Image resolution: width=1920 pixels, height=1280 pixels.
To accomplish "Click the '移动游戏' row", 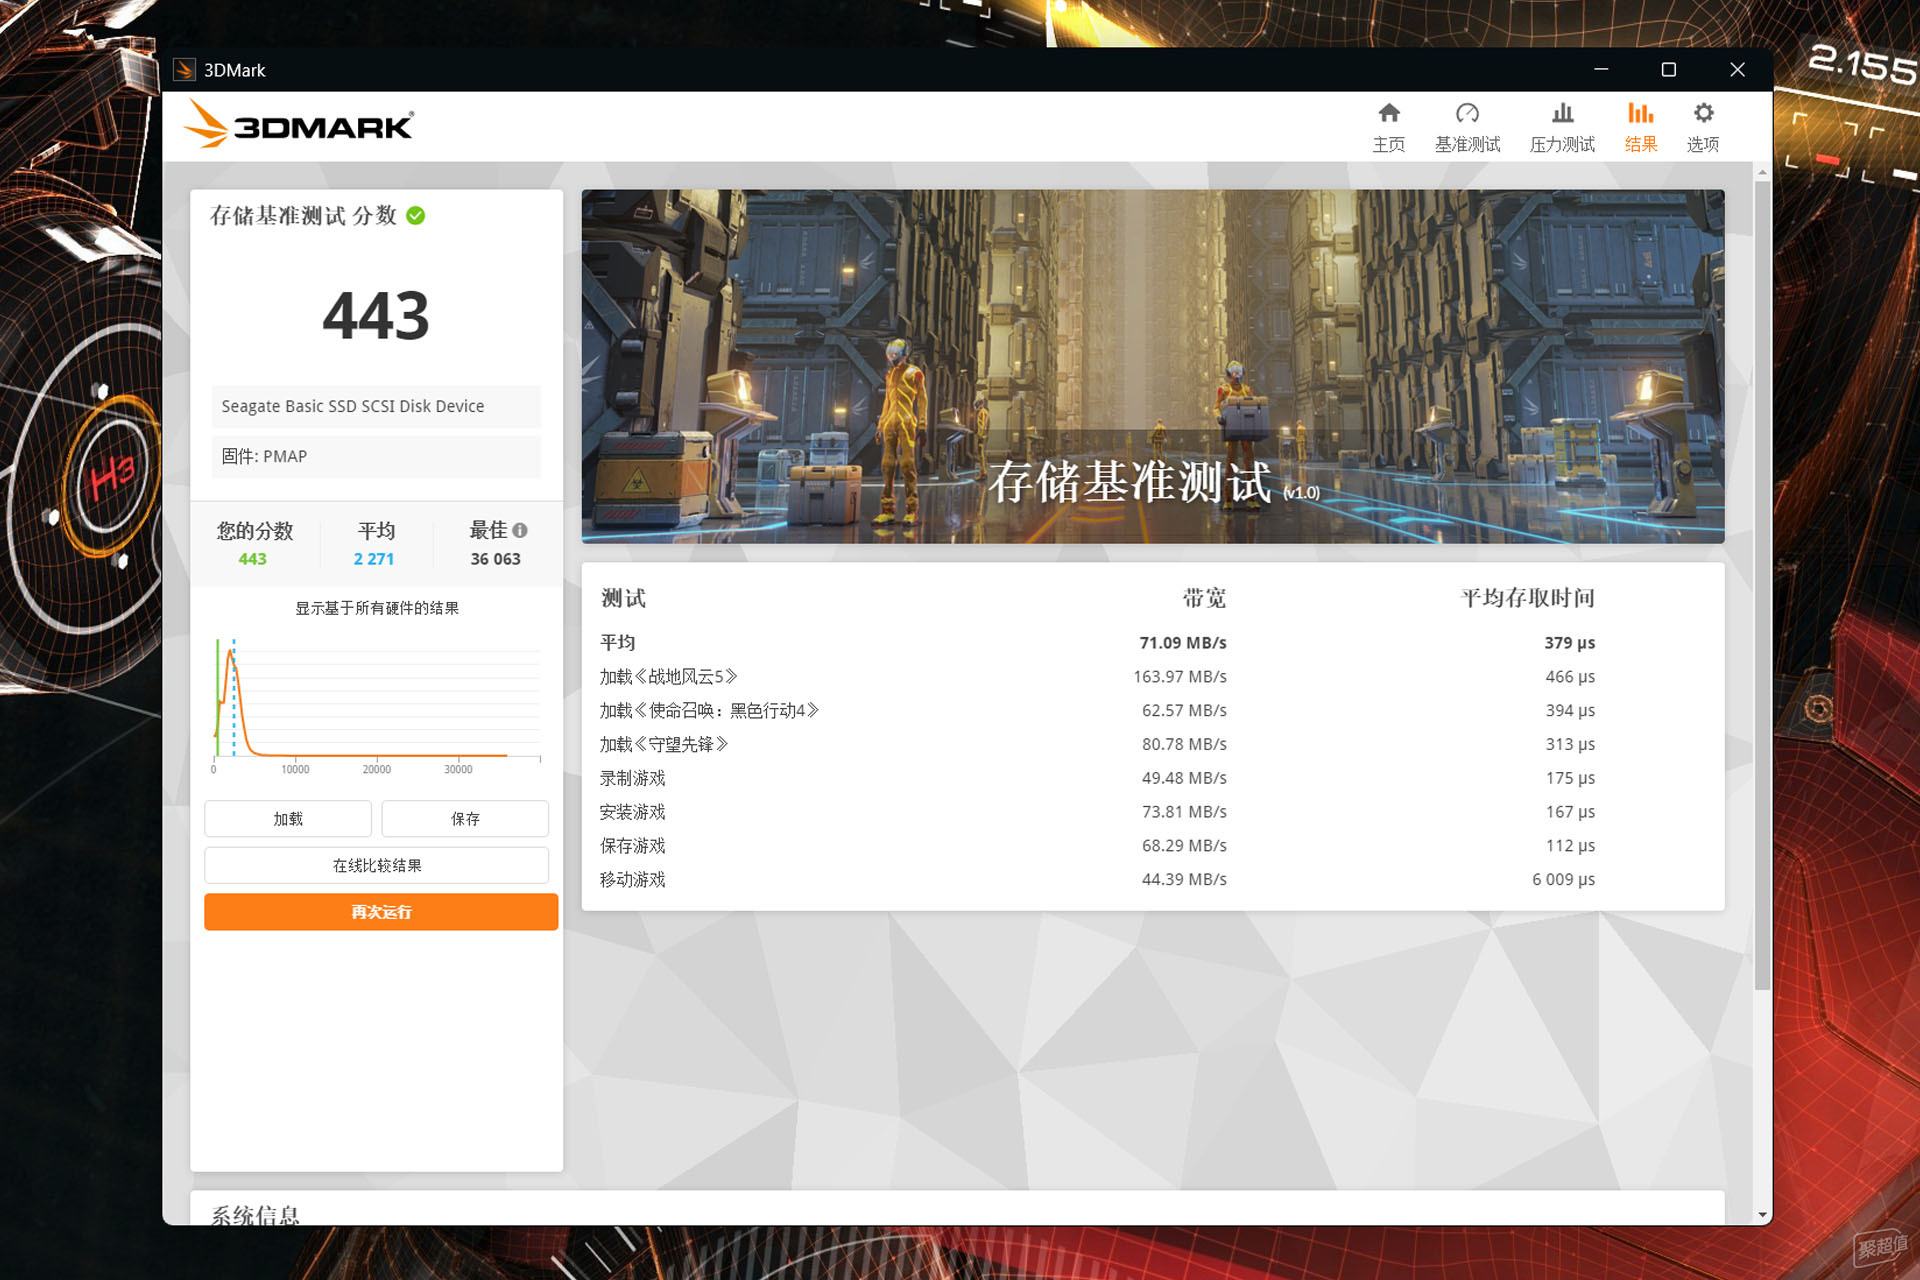I will point(1153,880).
